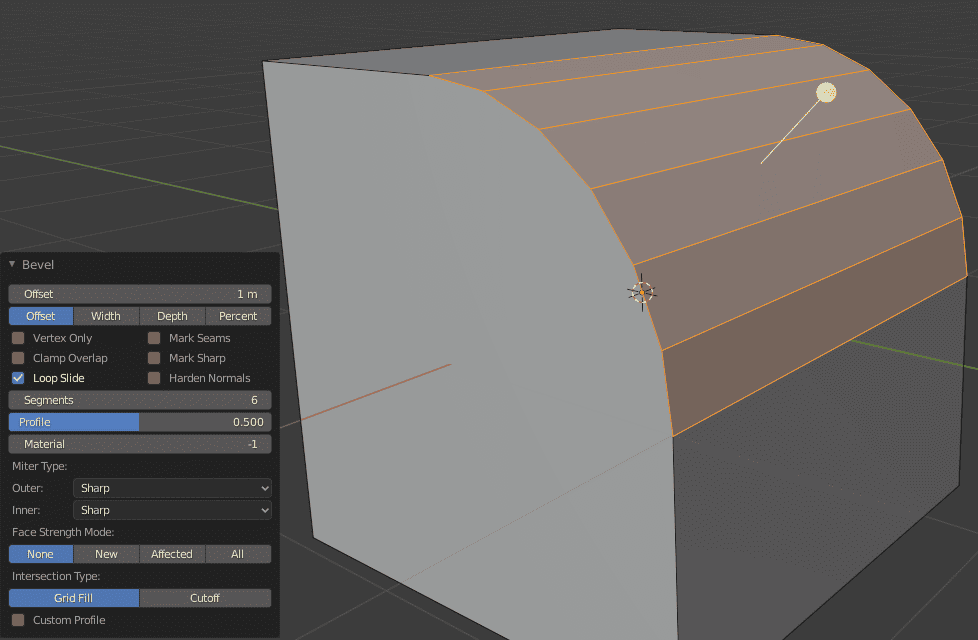Enable Mark Seams
Screen dimensions: 978x640
(153, 338)
